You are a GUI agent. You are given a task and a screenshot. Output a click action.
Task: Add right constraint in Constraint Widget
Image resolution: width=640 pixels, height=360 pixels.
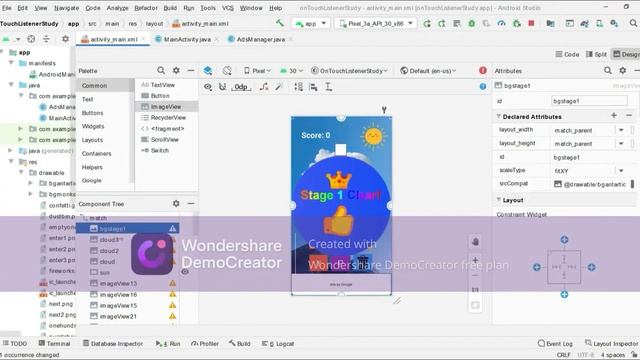pyautogui.click(x=591, y=267)
